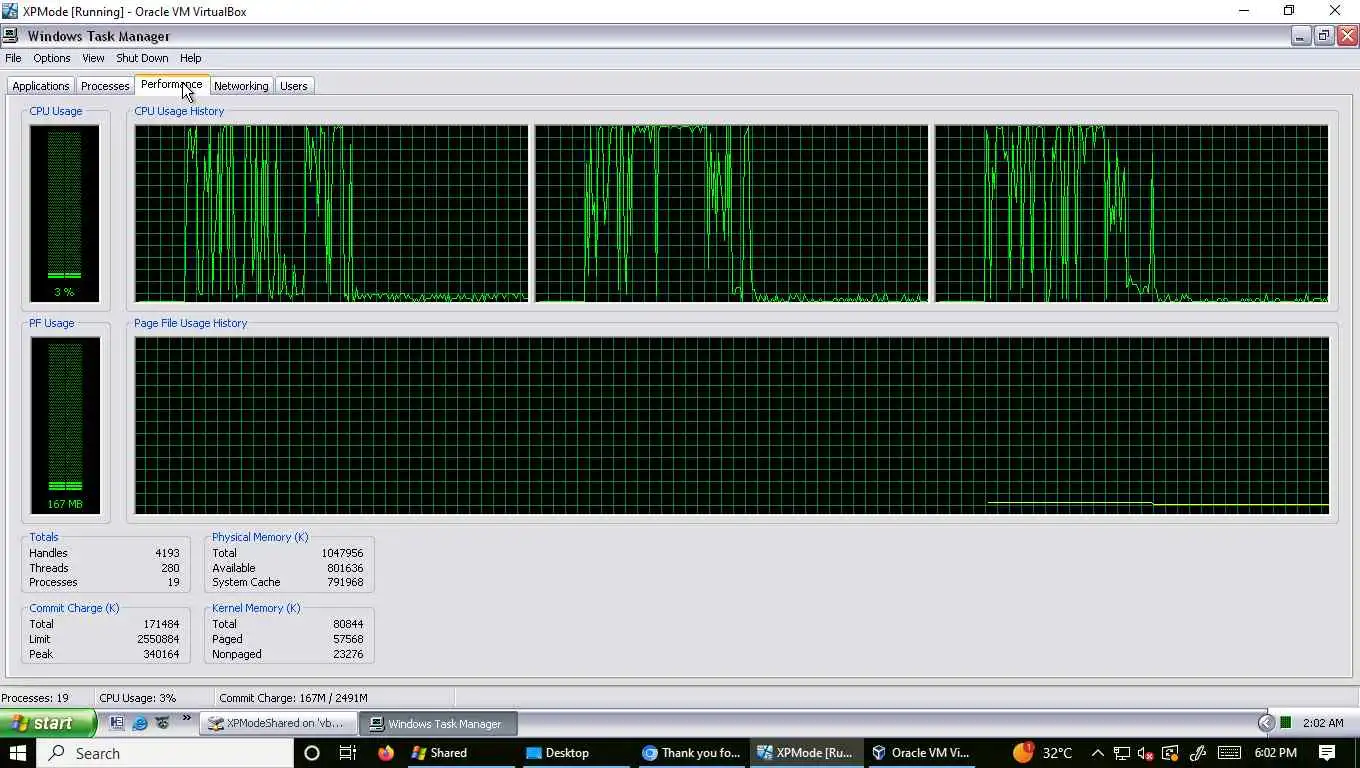1360x768 pixels.
Task: Click host clock showing 6:02 PM
Action: tap(1275, 753)
